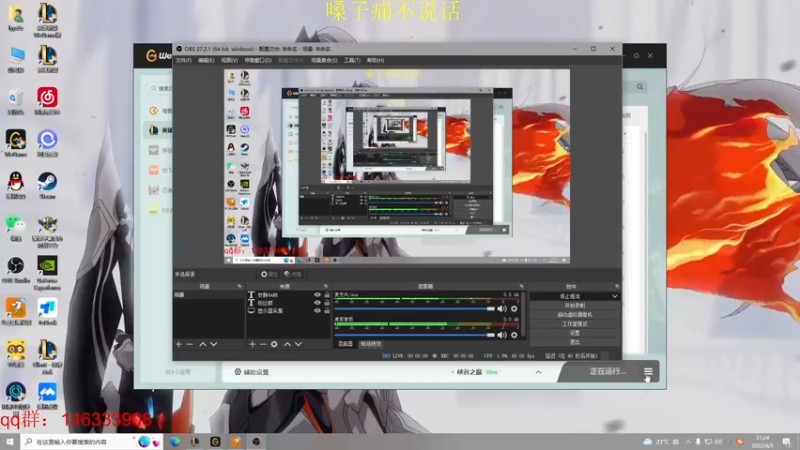
Task: Open 桌面音频 audio settings gear
Action: [x=514, y=335]
